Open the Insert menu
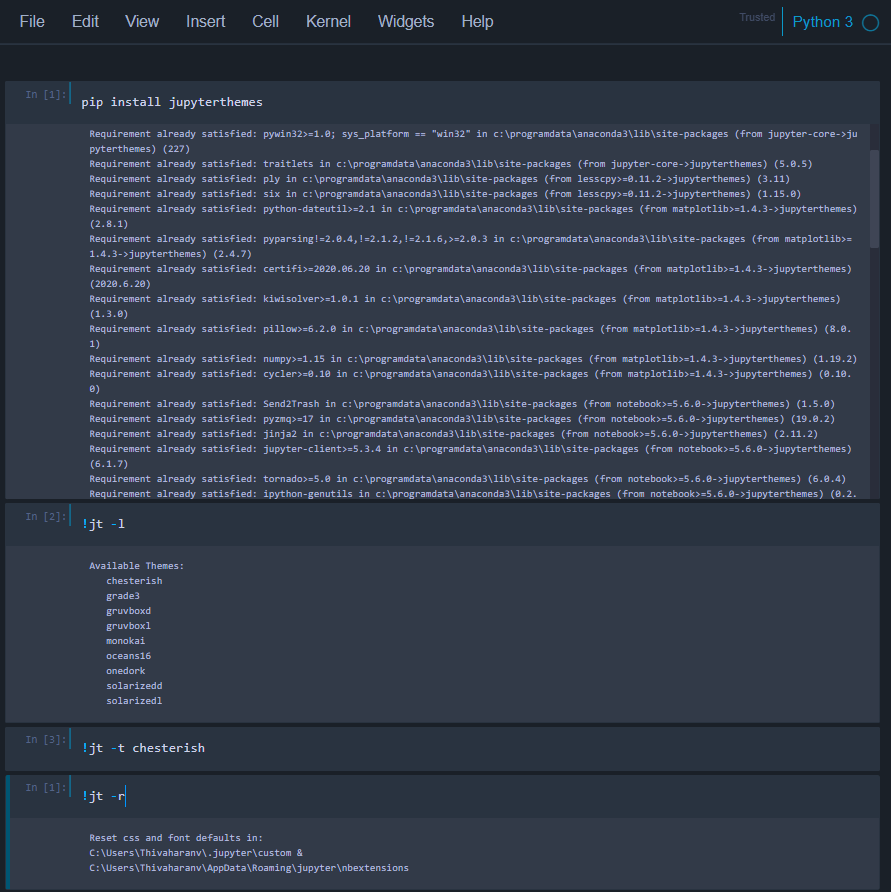Viewport: 891px width, 892px height. 205,21
